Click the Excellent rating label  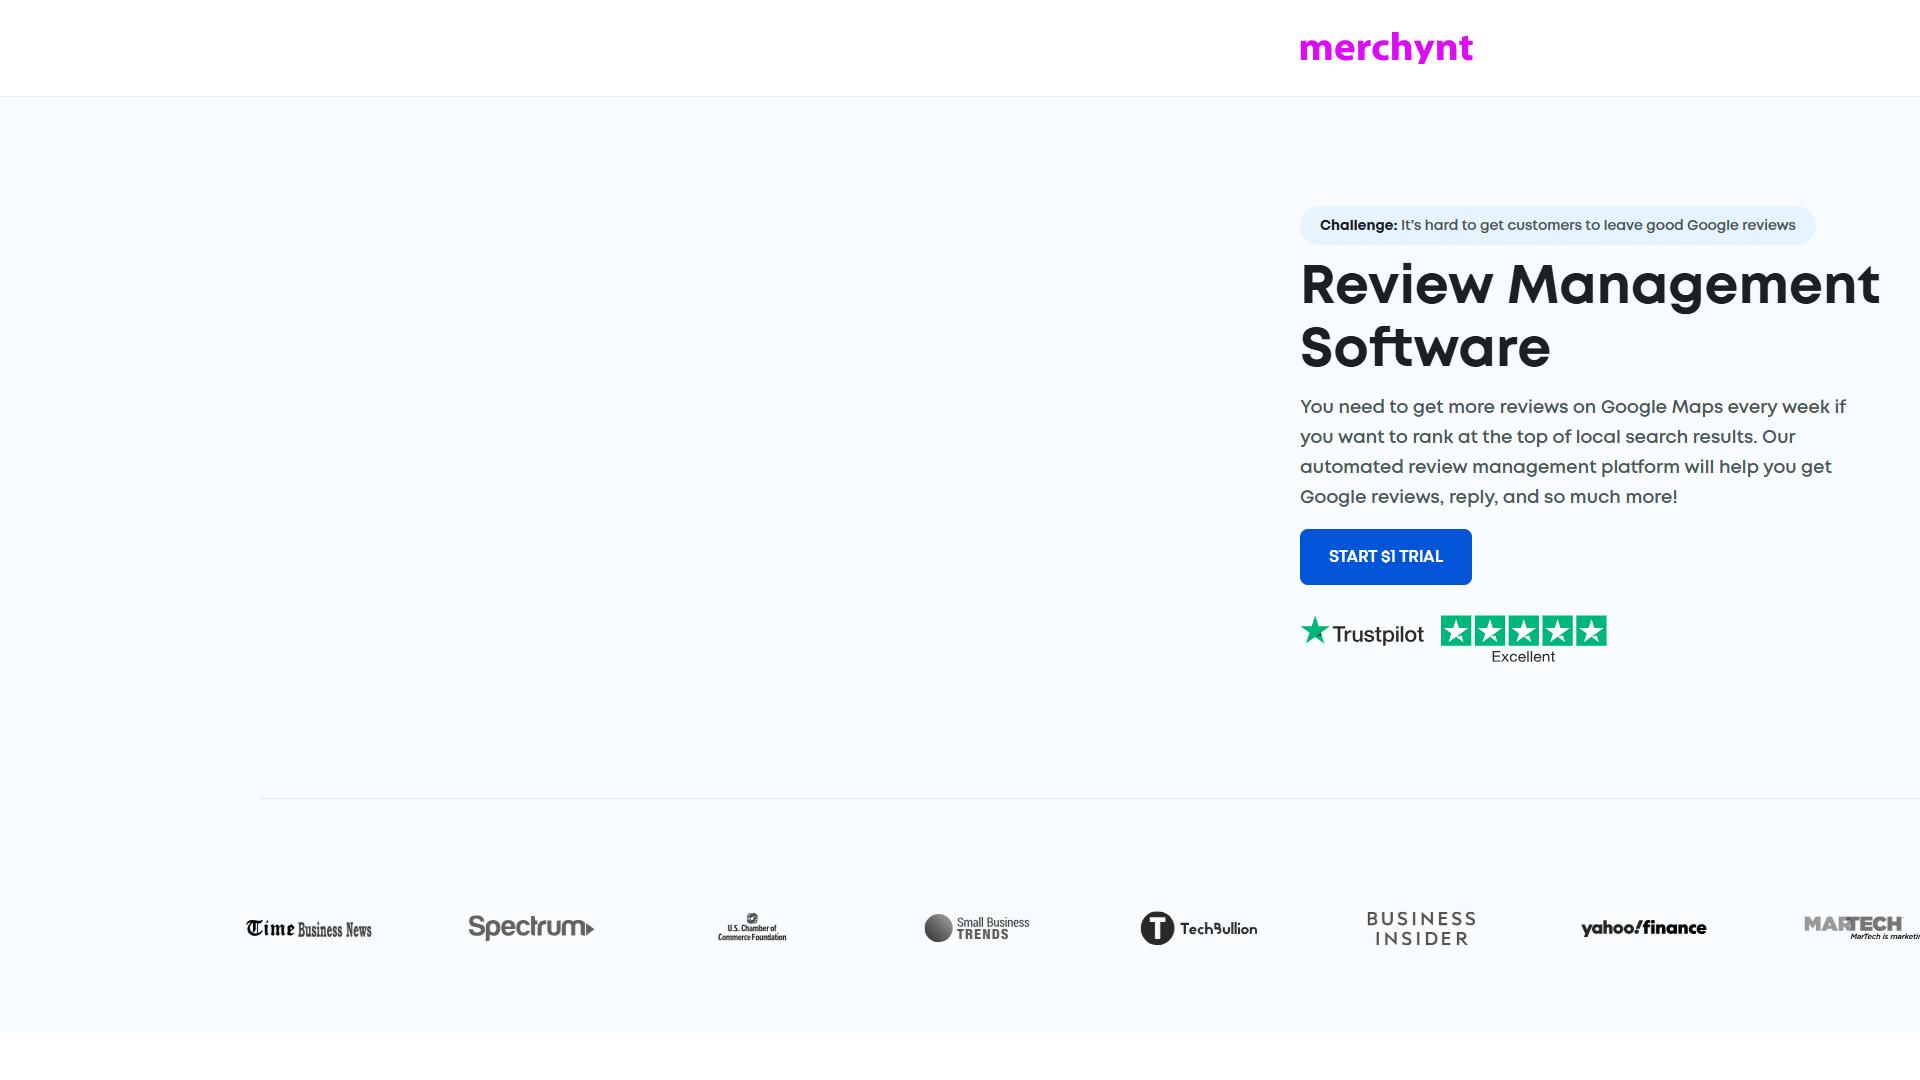(x=1523, y=657)
